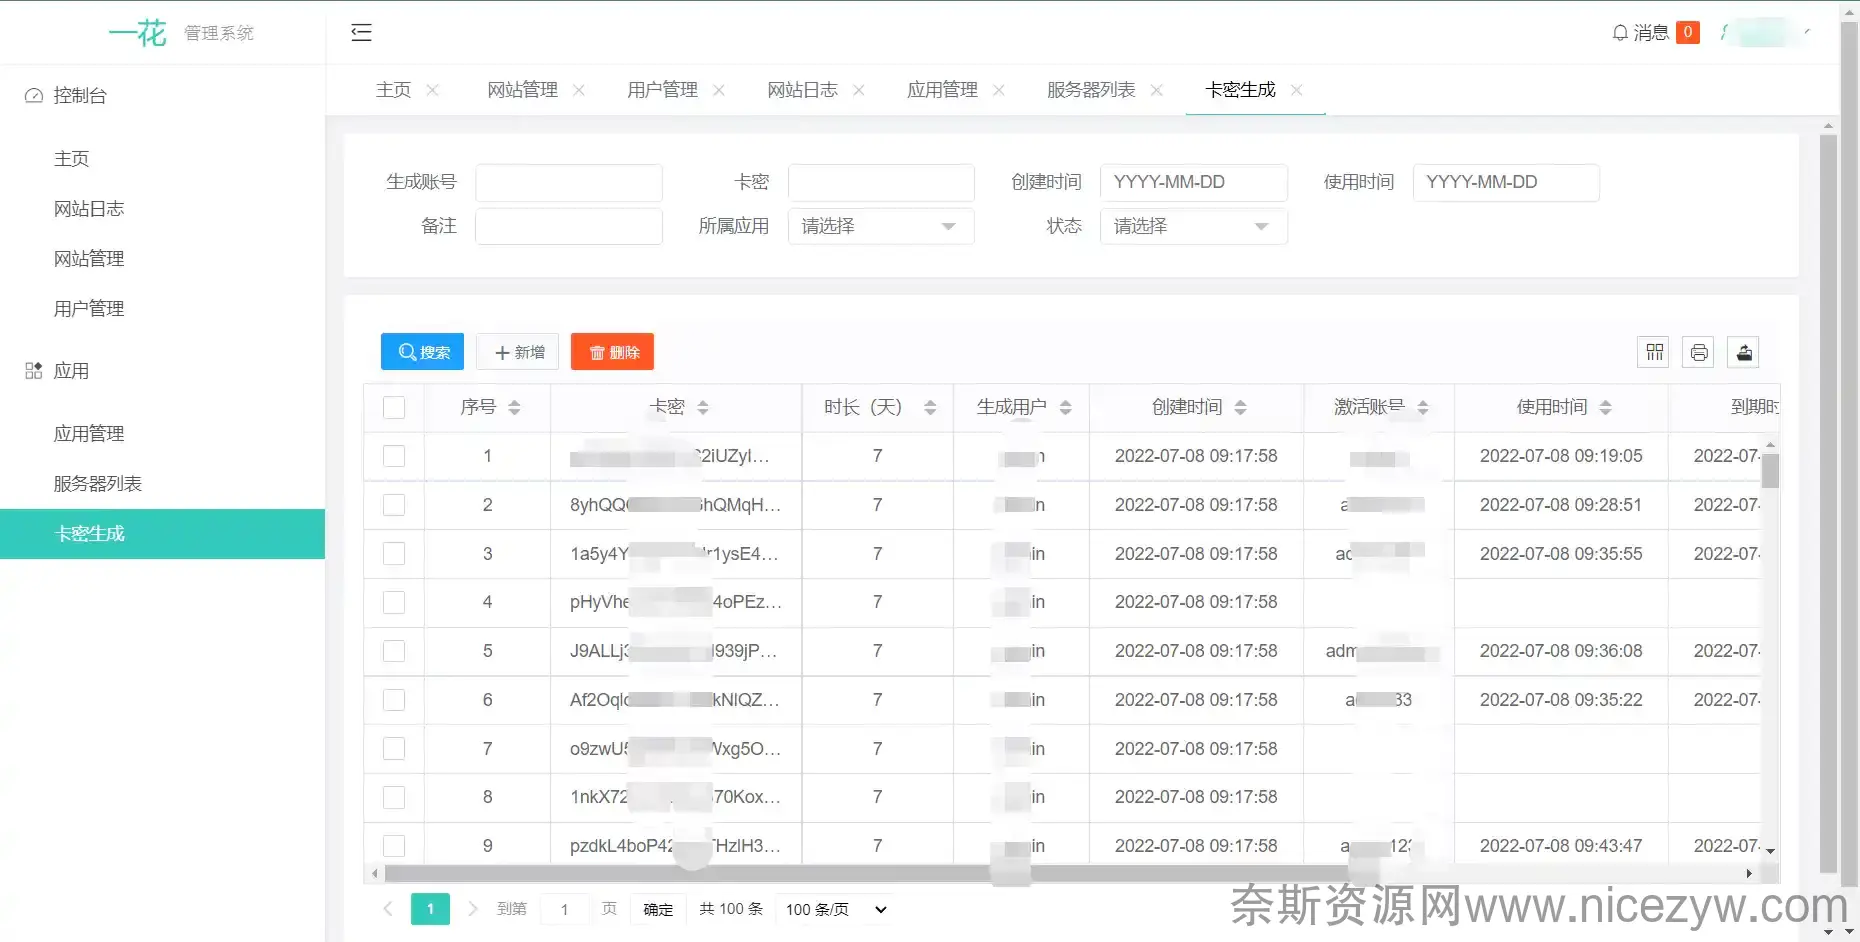This screenshot has width=1860, height=942.
Task: Focus the 创建时间 date field
Action: tap(1193, 182)
